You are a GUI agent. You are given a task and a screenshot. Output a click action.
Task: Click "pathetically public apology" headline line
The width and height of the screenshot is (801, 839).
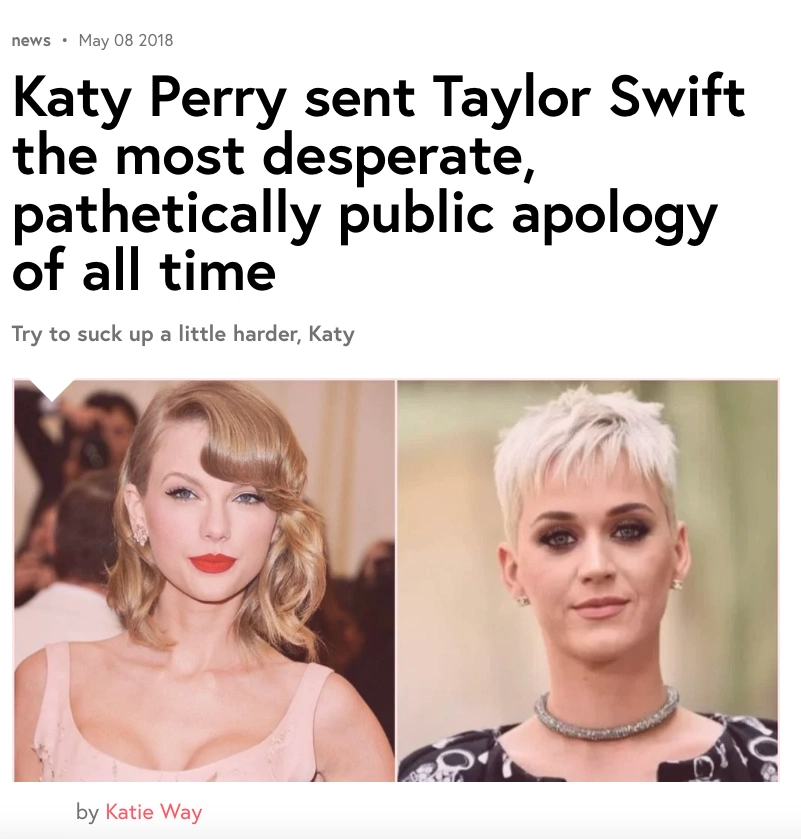364,216
